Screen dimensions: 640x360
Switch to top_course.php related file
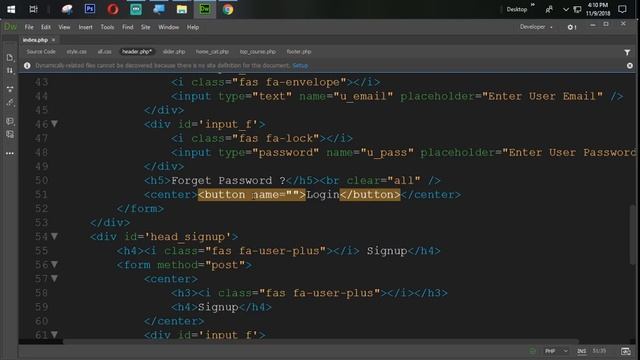point(258,52)
